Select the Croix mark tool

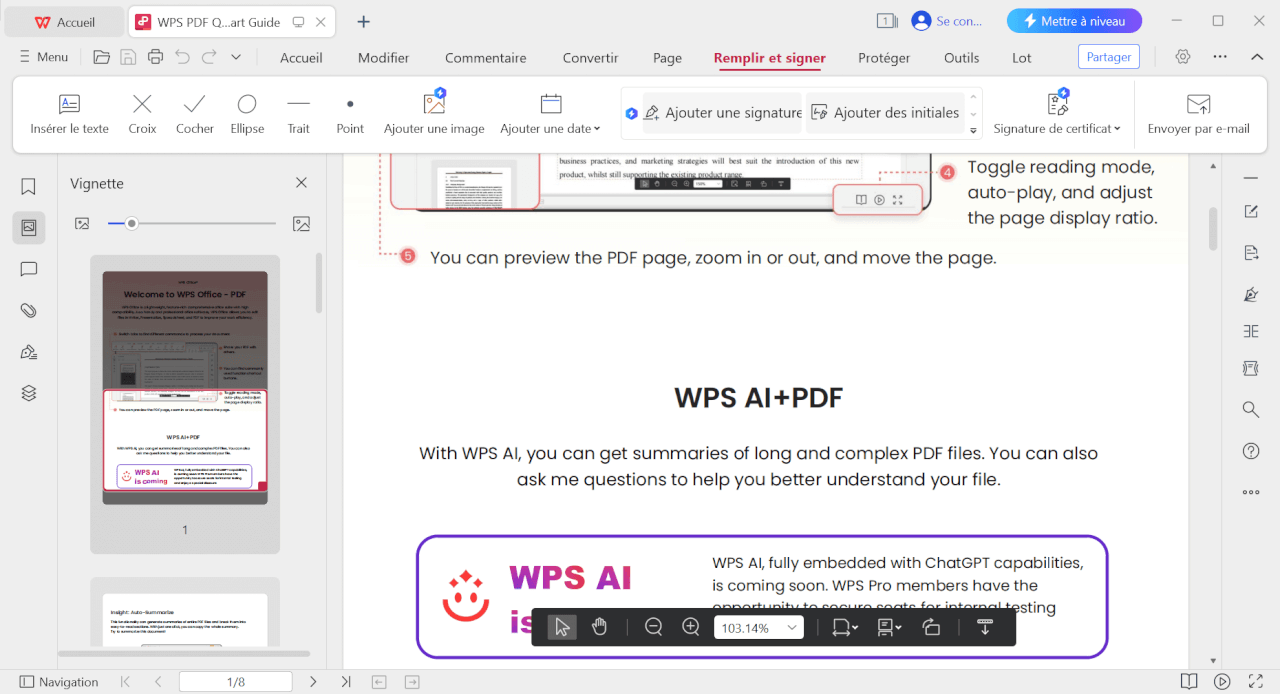[142, 114]
